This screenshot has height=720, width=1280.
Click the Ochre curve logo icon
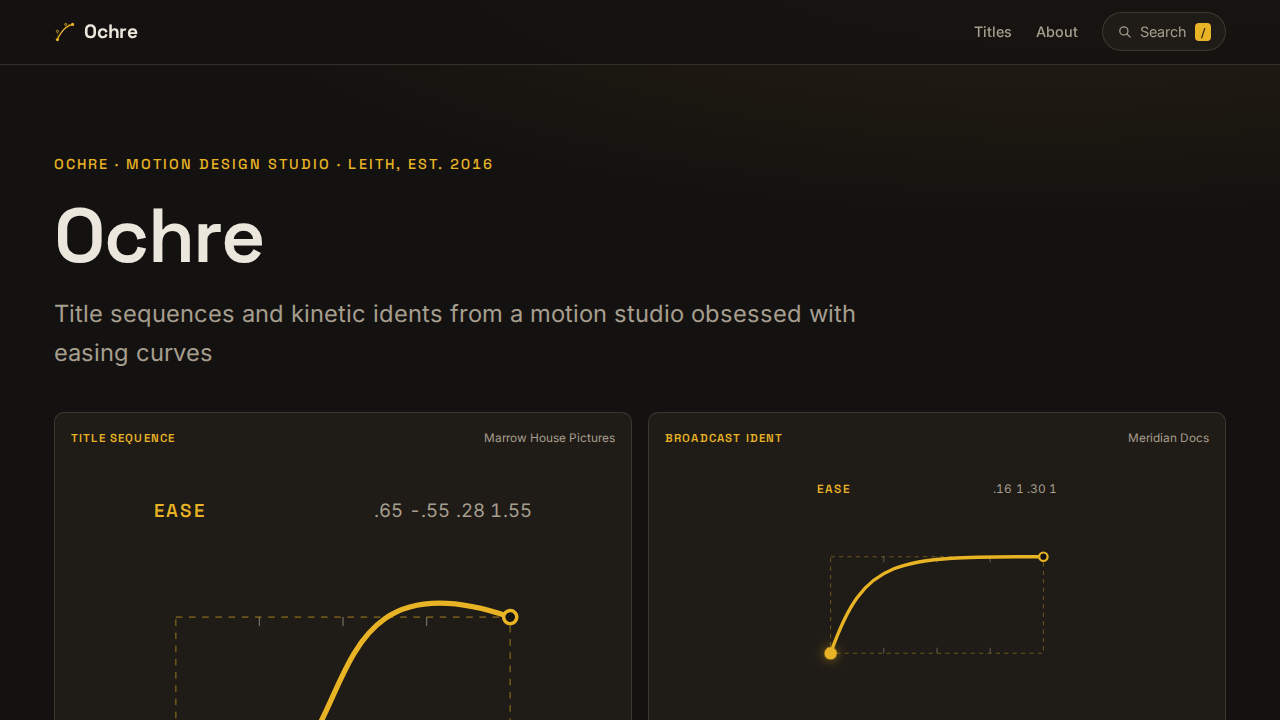point(65,32)
